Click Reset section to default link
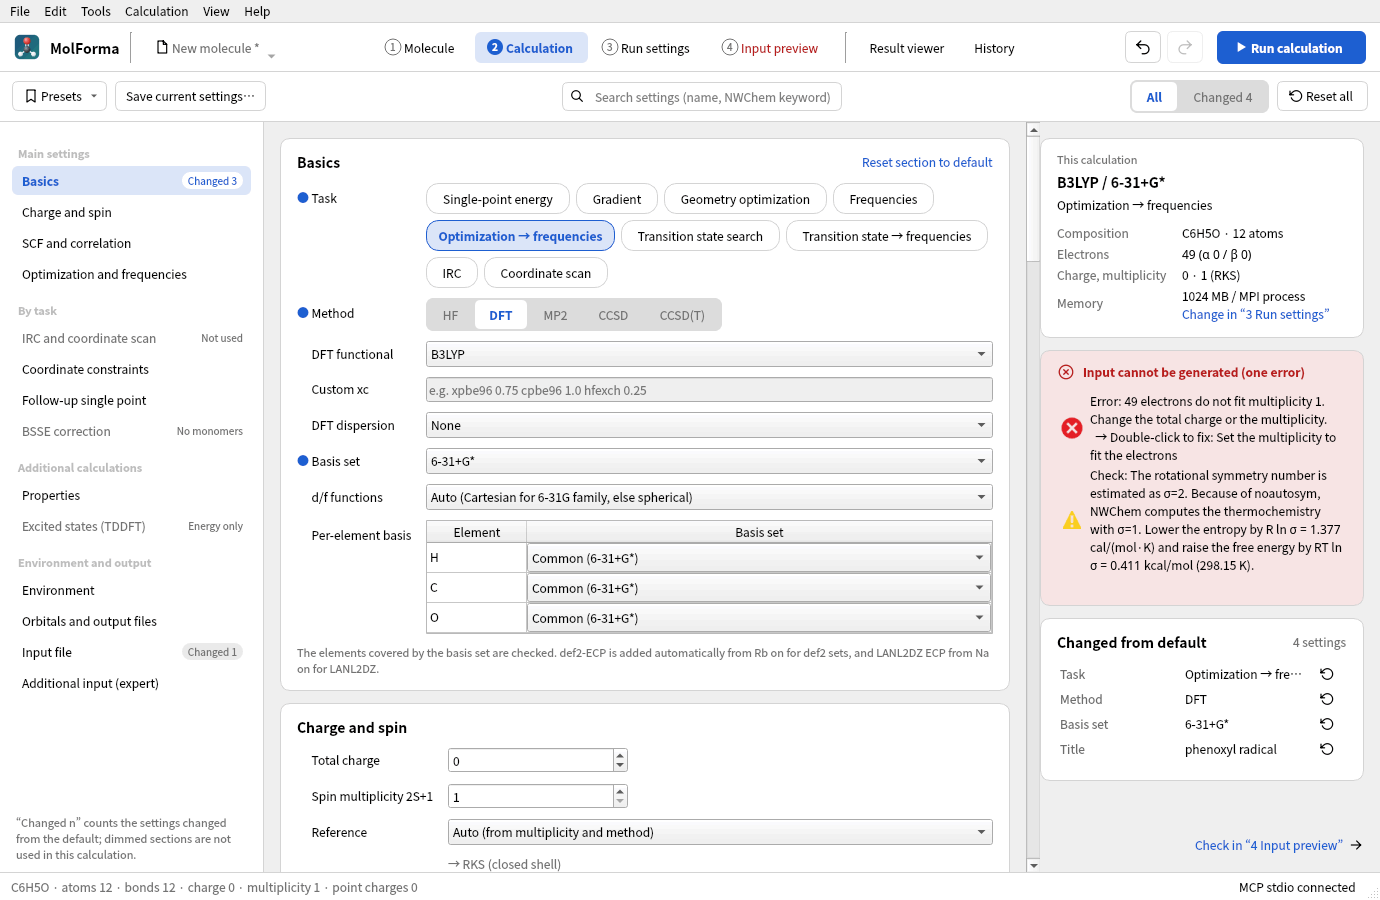Image resolution: width=1380 pixels, height=900 pixels. pyautogui.click(x=927, y=162)
